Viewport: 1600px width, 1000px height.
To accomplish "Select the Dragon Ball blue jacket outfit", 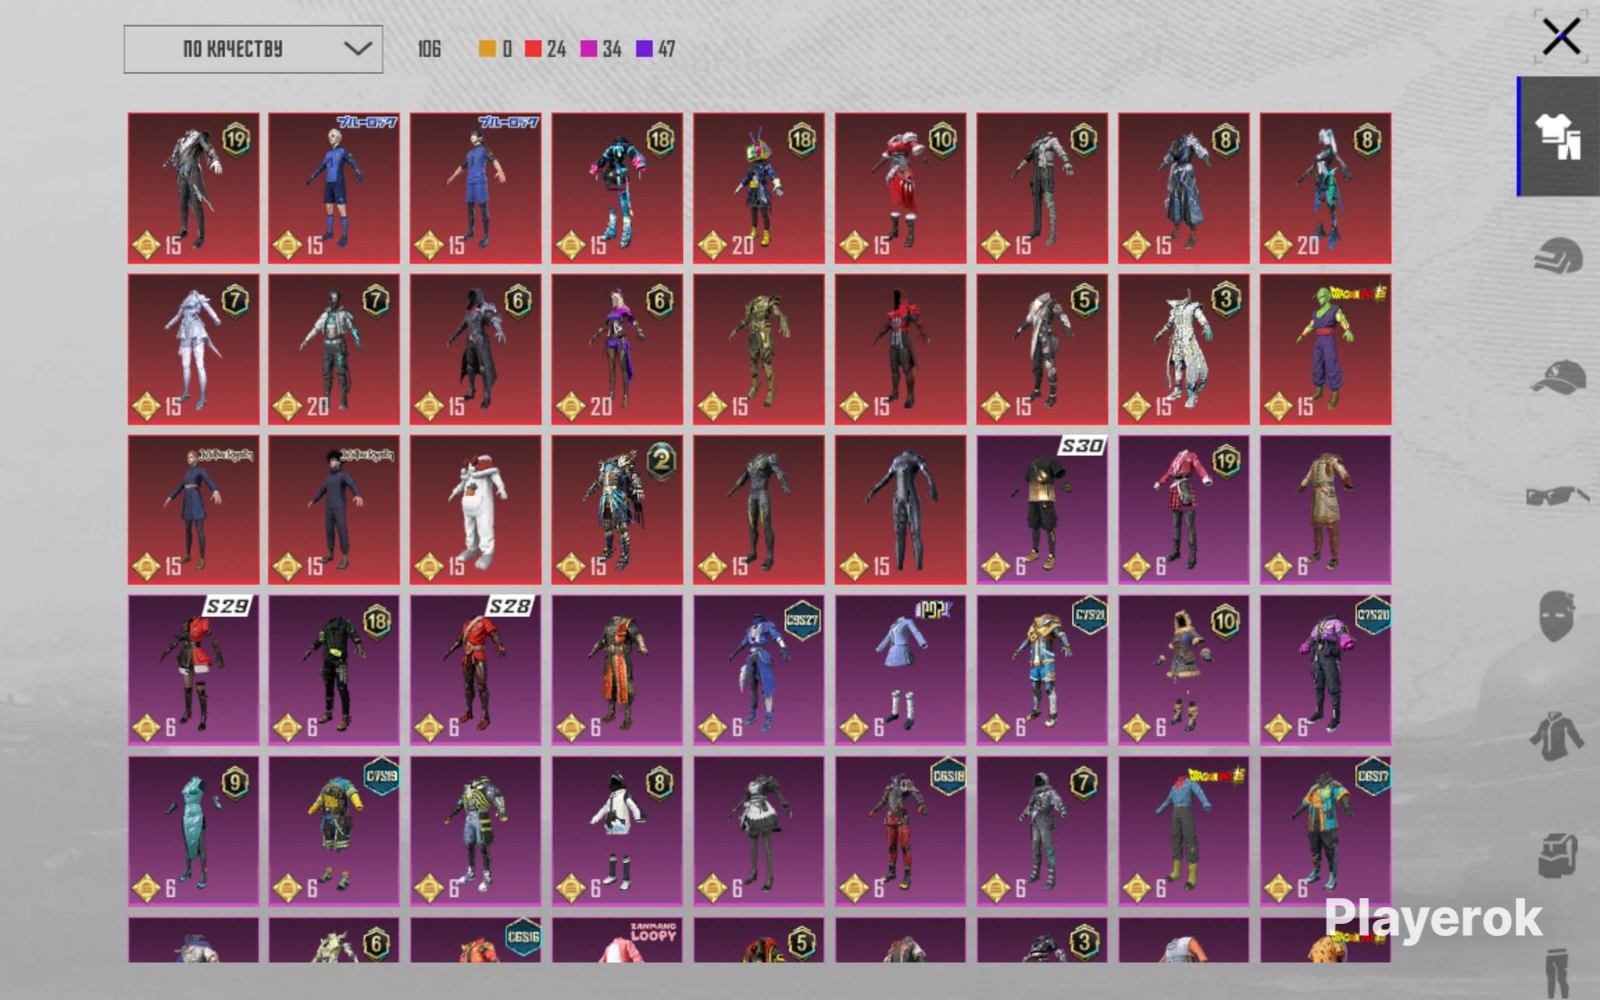I will pos(1184,831).
